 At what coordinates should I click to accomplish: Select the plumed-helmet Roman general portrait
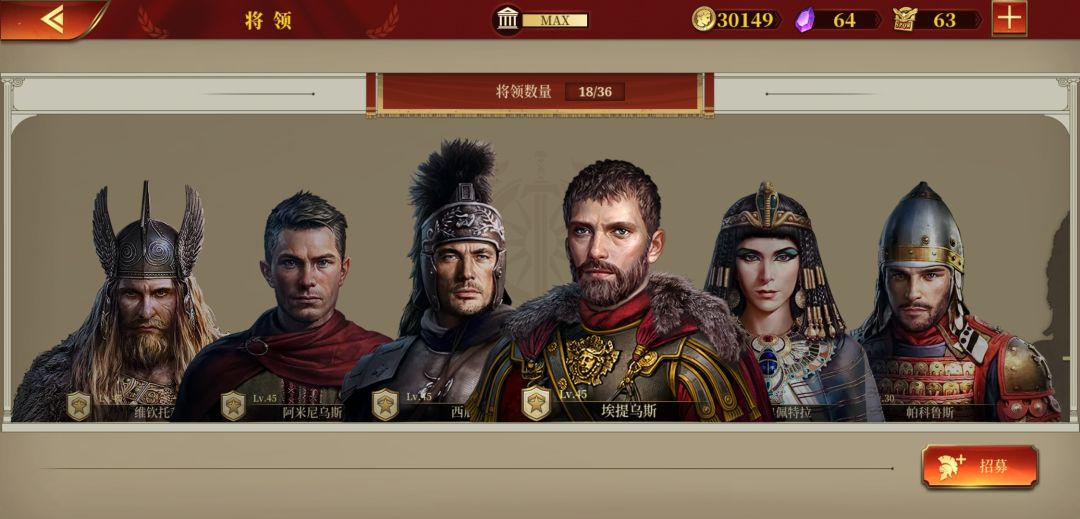(x=441, y=282)
